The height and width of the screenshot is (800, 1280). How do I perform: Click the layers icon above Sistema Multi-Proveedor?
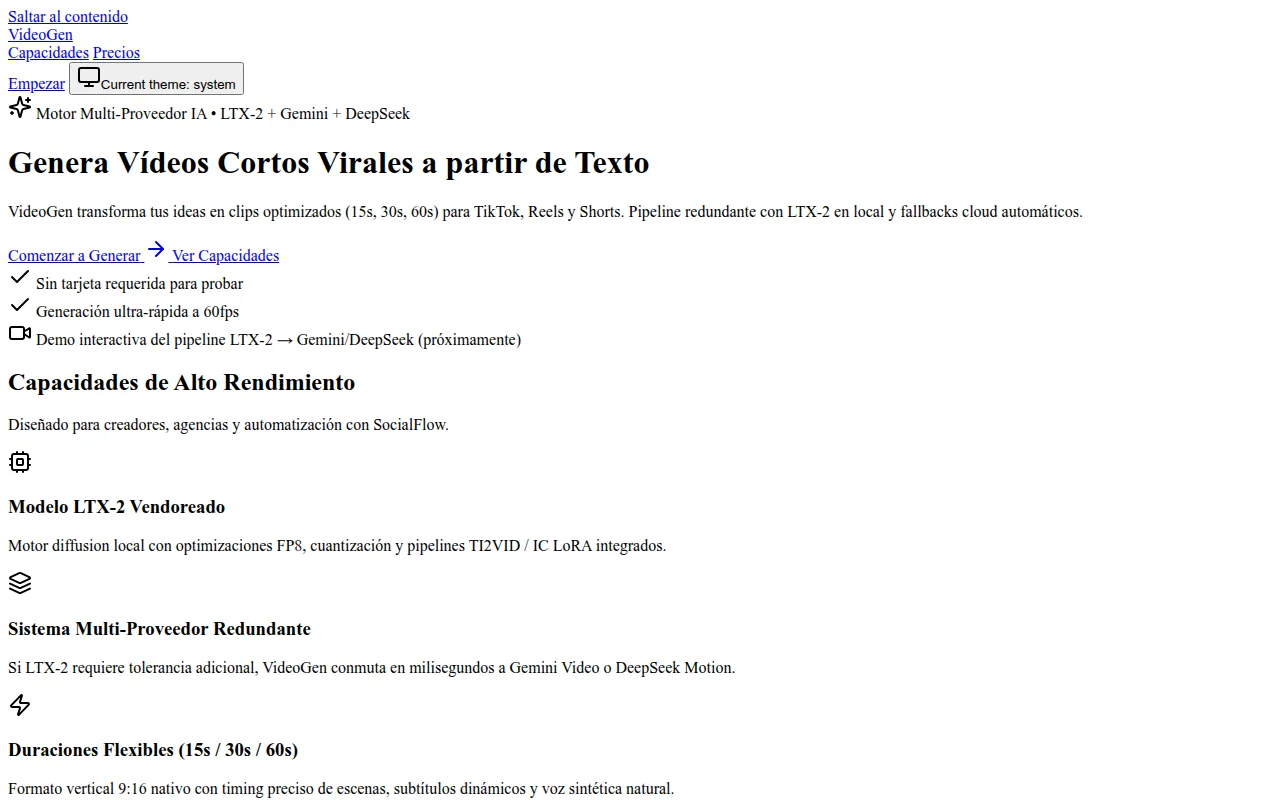[20, 583]
